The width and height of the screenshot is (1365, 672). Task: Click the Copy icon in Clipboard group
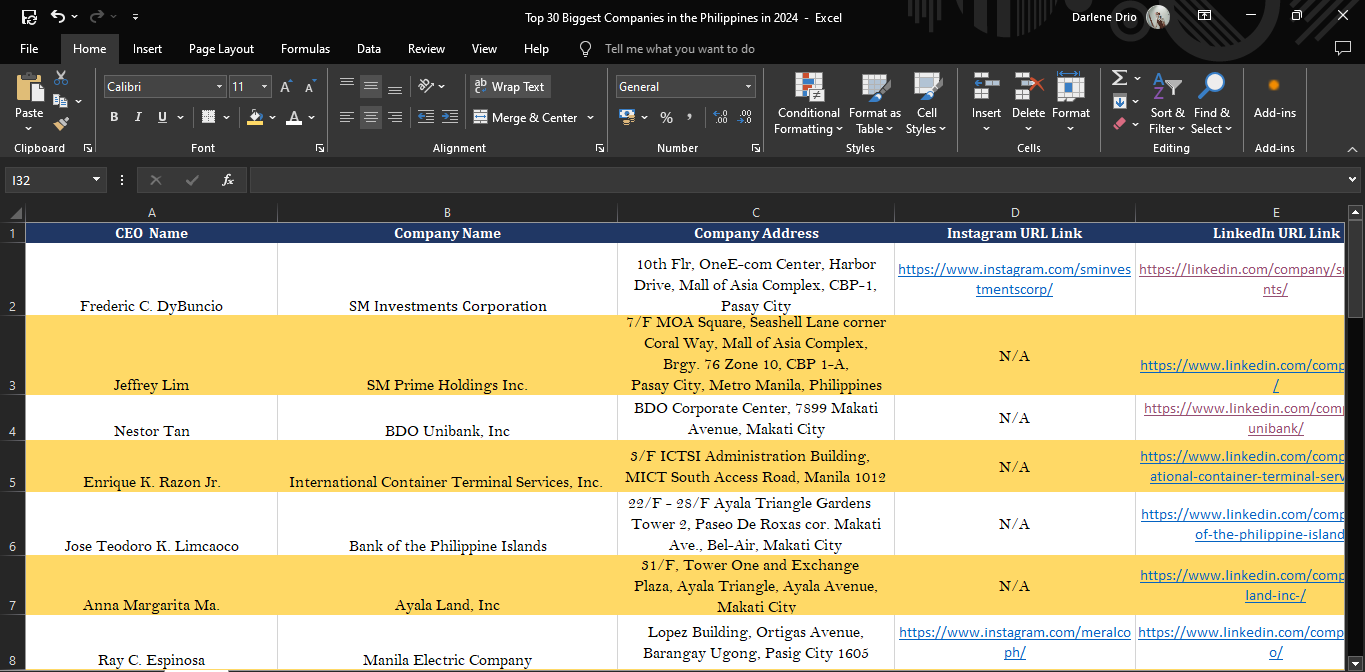point(59,101)
